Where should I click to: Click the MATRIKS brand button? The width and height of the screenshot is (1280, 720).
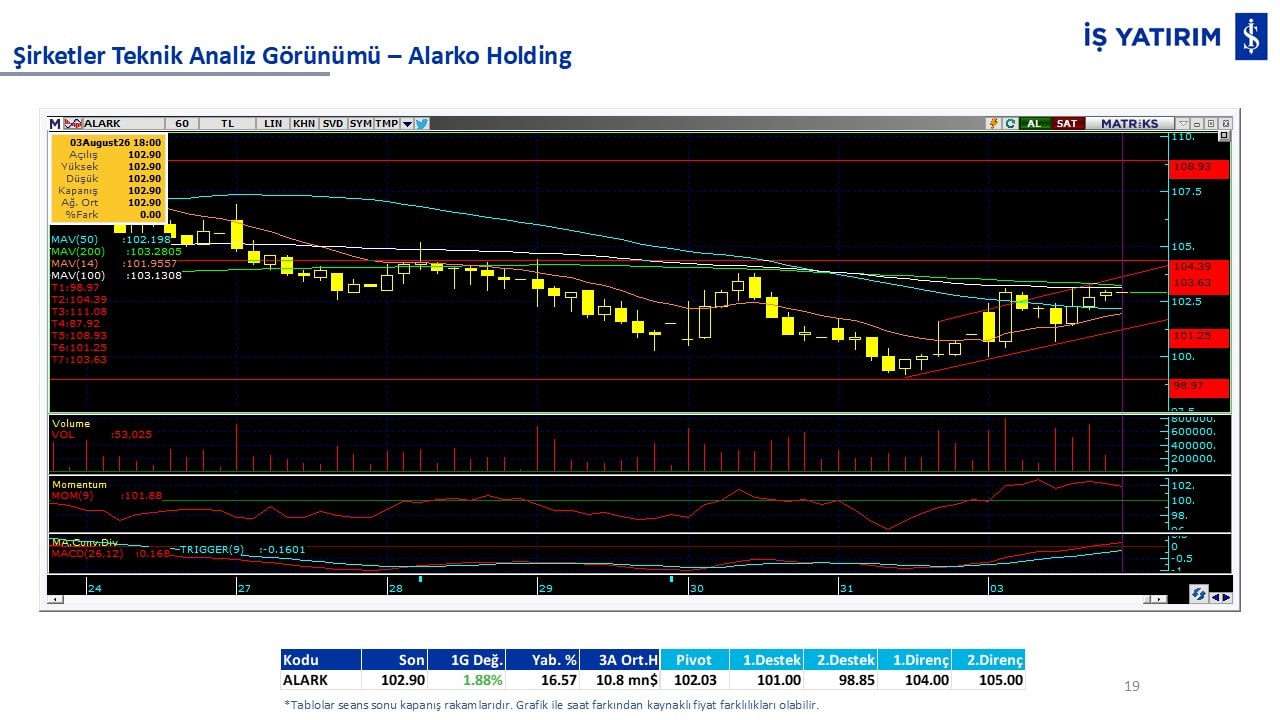click(x=1130, y=124)
